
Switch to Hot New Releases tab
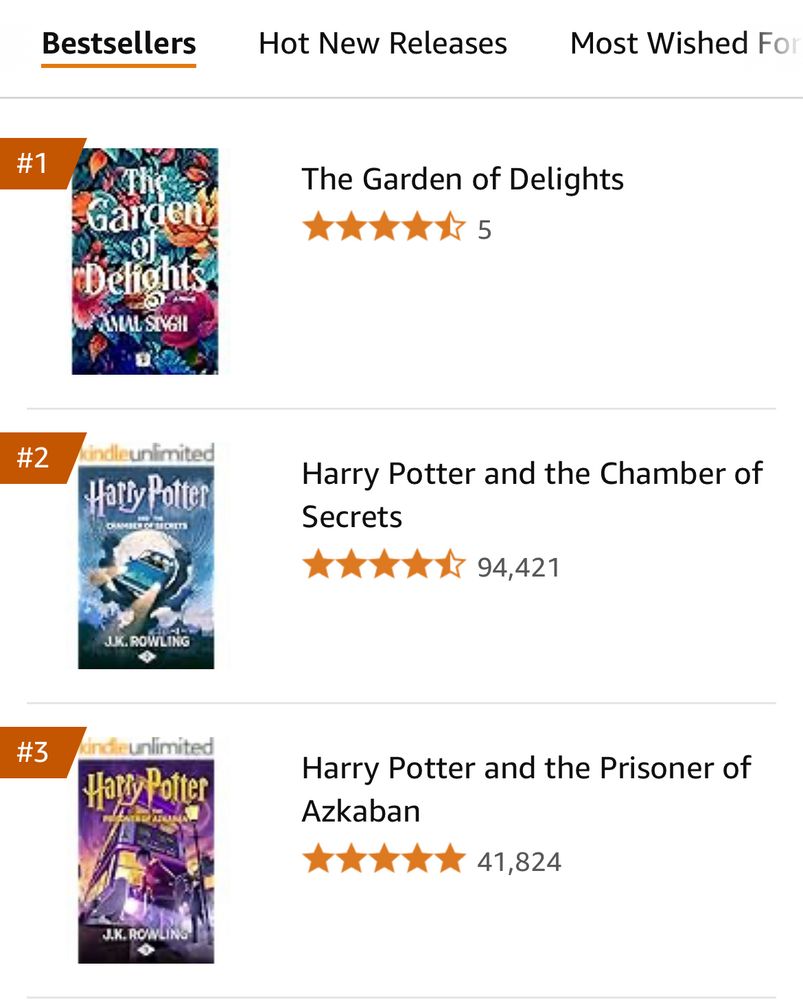(382, 44)
